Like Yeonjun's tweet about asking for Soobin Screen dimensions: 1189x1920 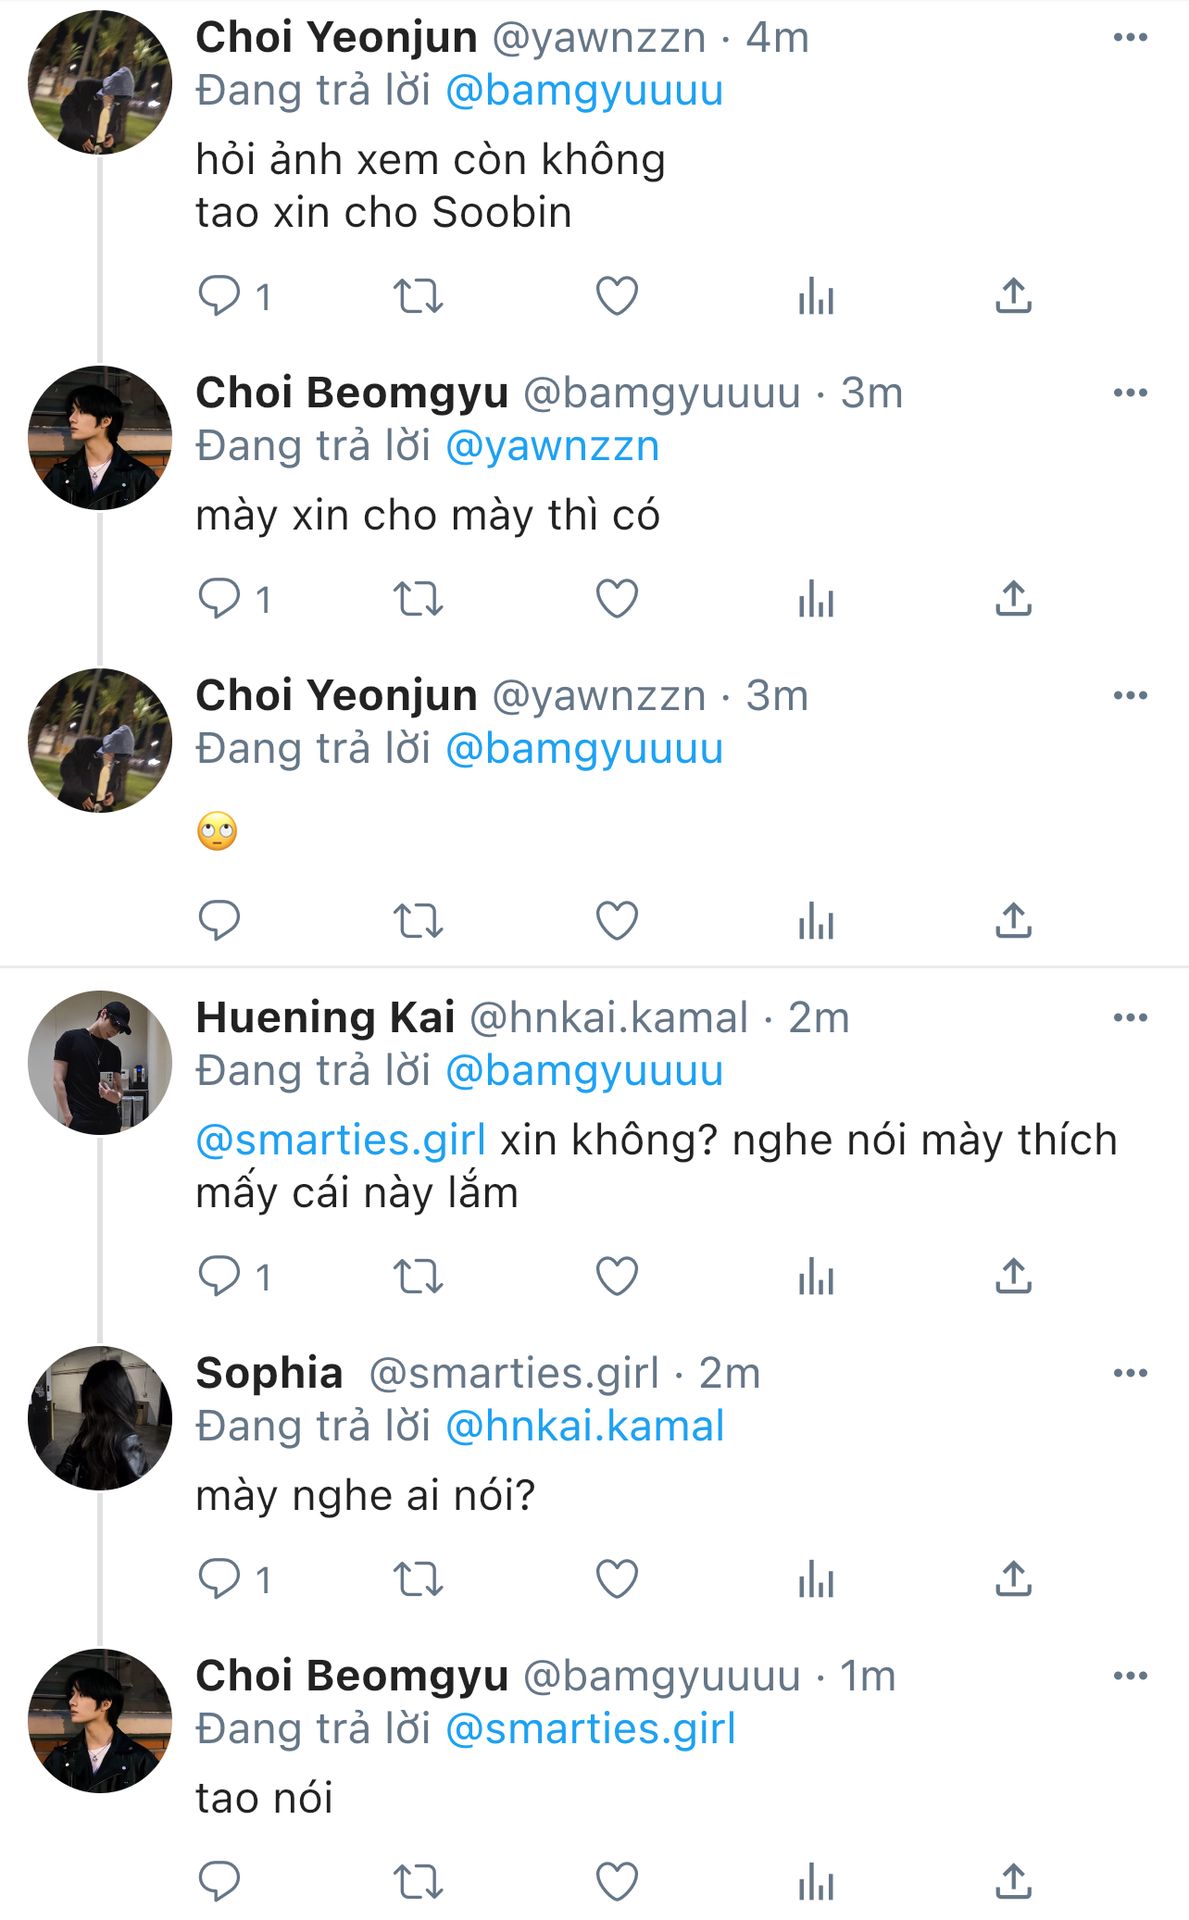pyautogui.click(x=616, y=296)
